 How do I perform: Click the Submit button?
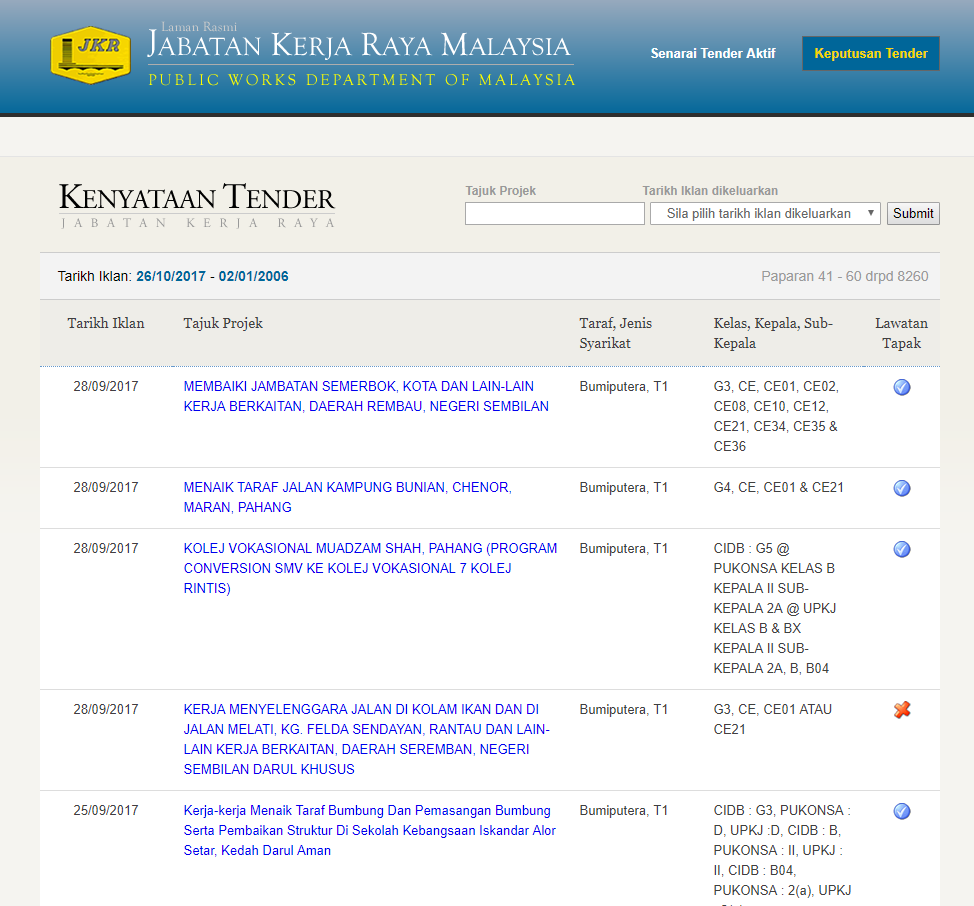coord(913,214)
